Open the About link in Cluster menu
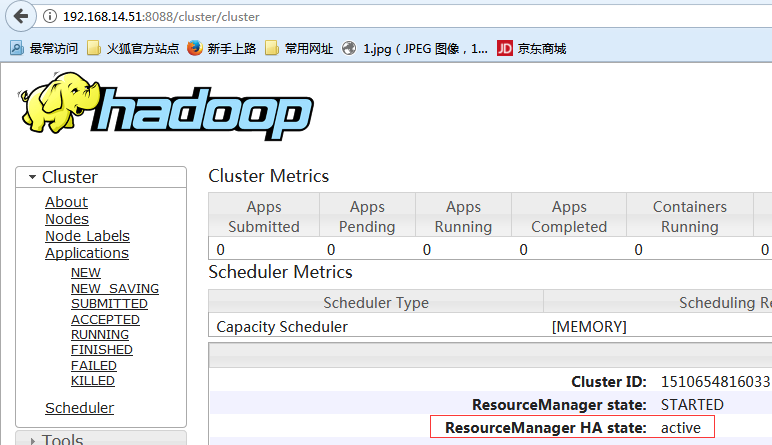The width and height of the screenshot is (772, 445). coord(66,202)
